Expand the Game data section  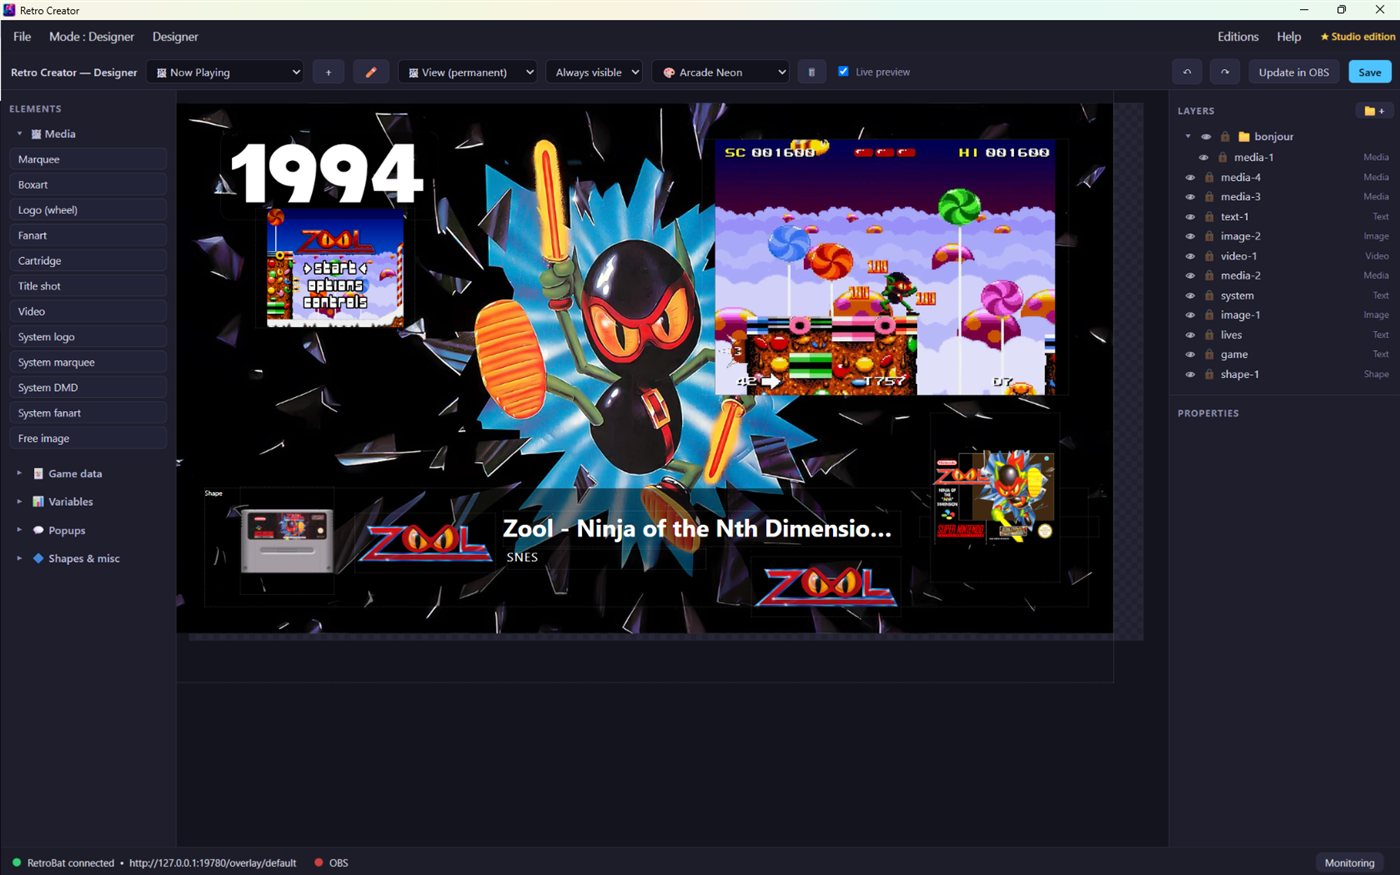point(19,473)
